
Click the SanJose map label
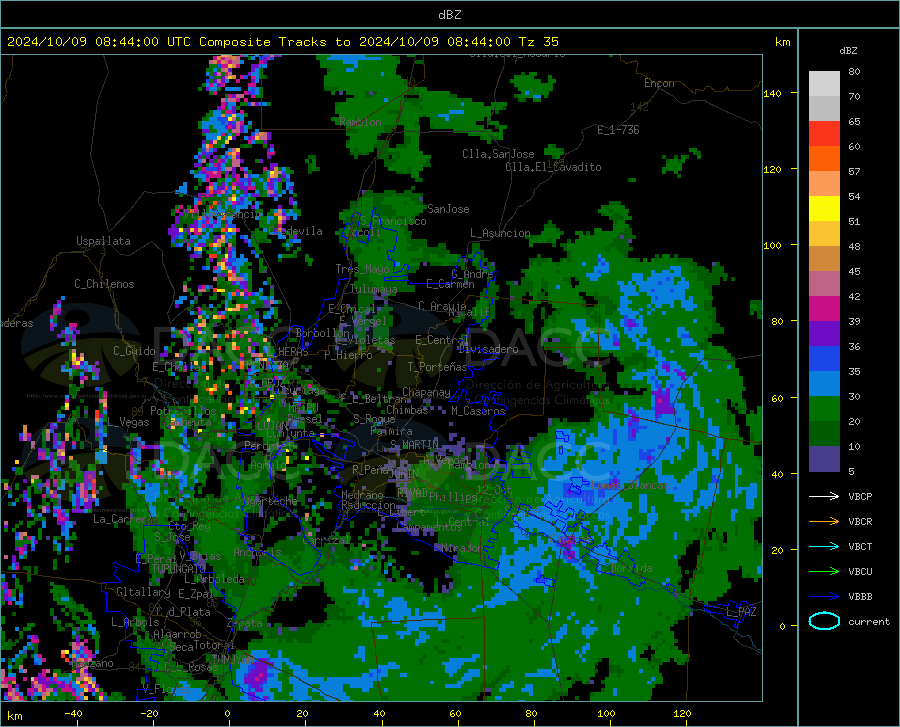tap(448, 209)
